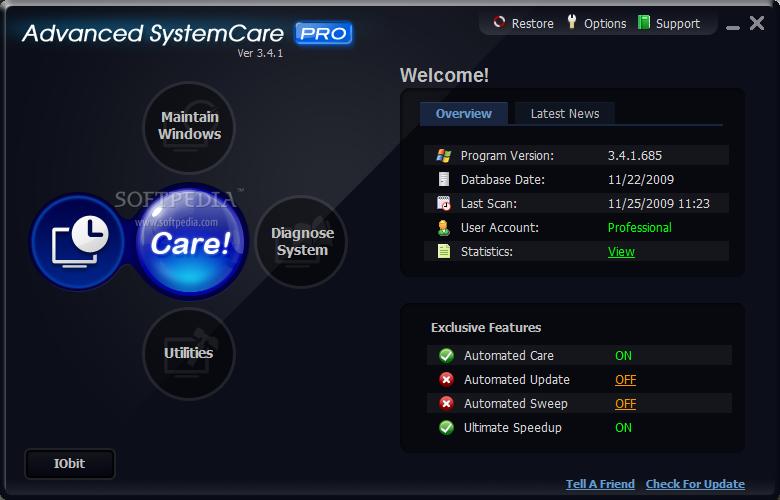Open the Diagnose System module
Screen dimensions: 780x500
[302, 242]
